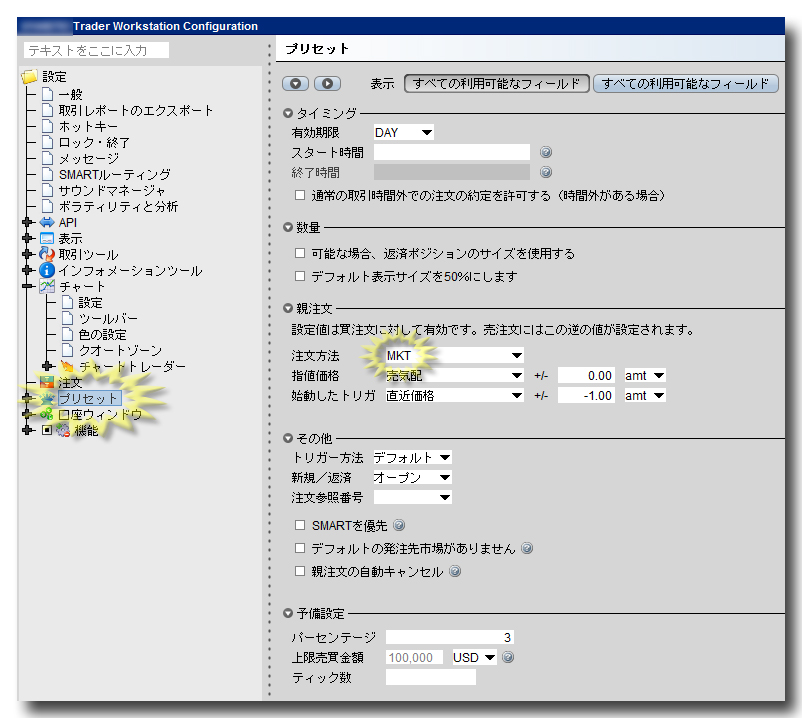The image size is (802, 718).
Task: Click page icon beside 一般
Action: [48, 95]
